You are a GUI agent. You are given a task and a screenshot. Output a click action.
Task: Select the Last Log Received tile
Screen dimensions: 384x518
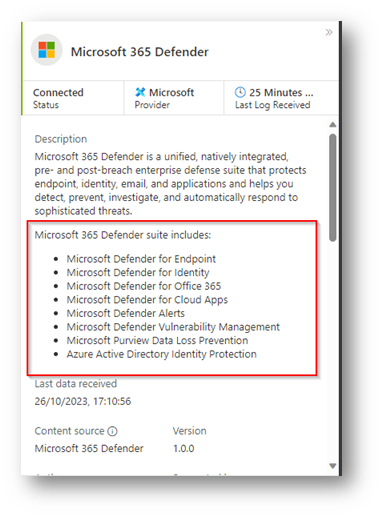[281, 98]
